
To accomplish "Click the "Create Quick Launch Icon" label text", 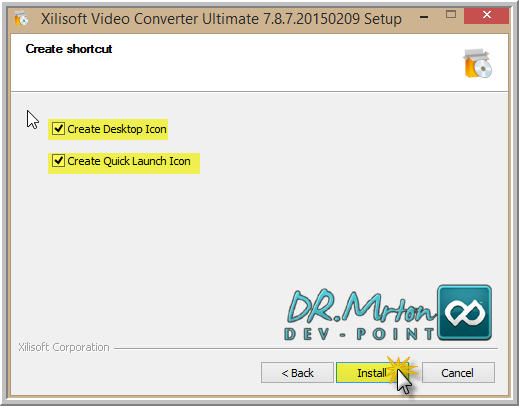I will (x=129, y=161).
